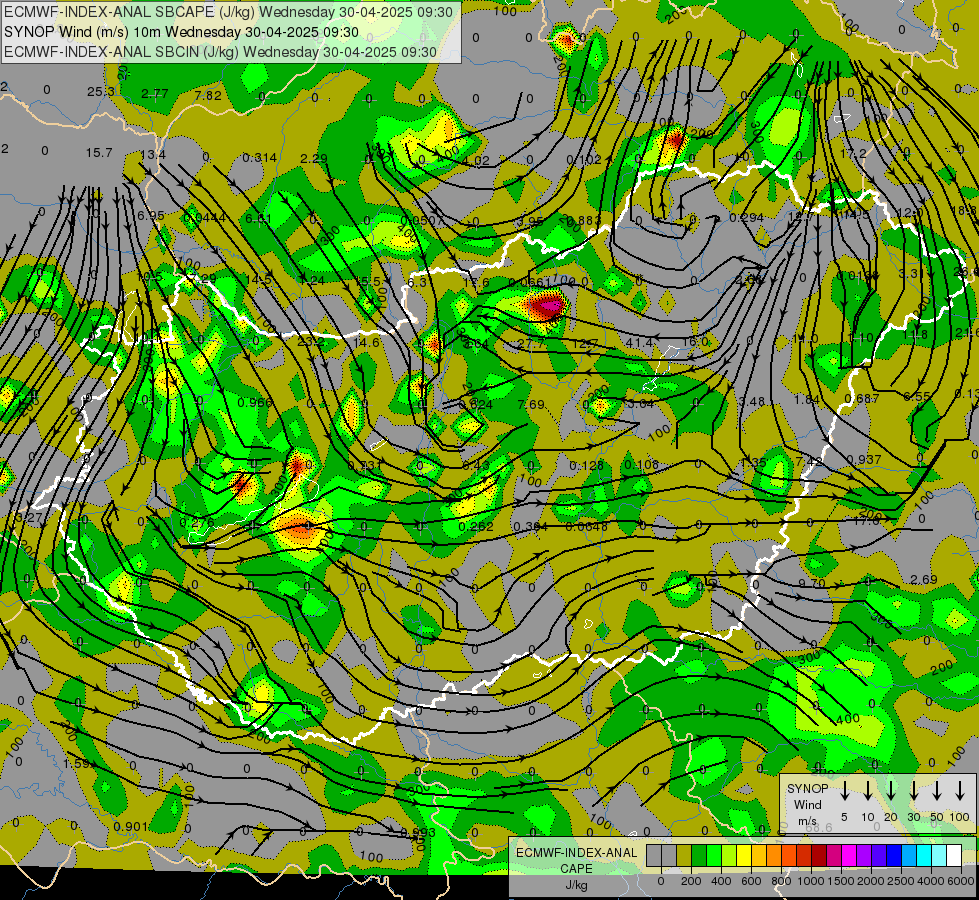The width and height of the screenshot is (979, 900).
Task: Click the 0.128 value on the map
Action: click(586, 465)
